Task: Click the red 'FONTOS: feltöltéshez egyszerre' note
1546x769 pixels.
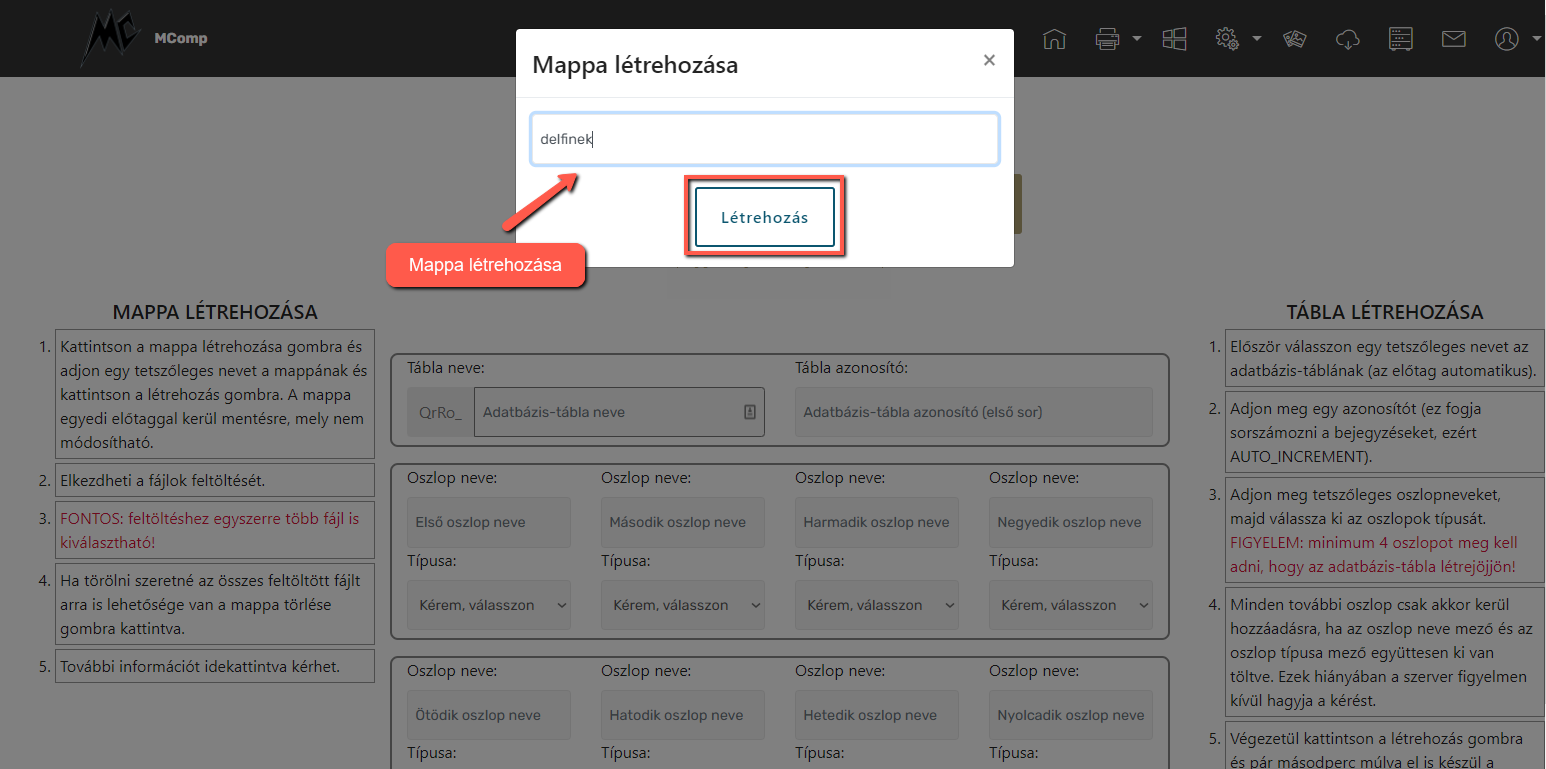Action: tap(209, 530)
